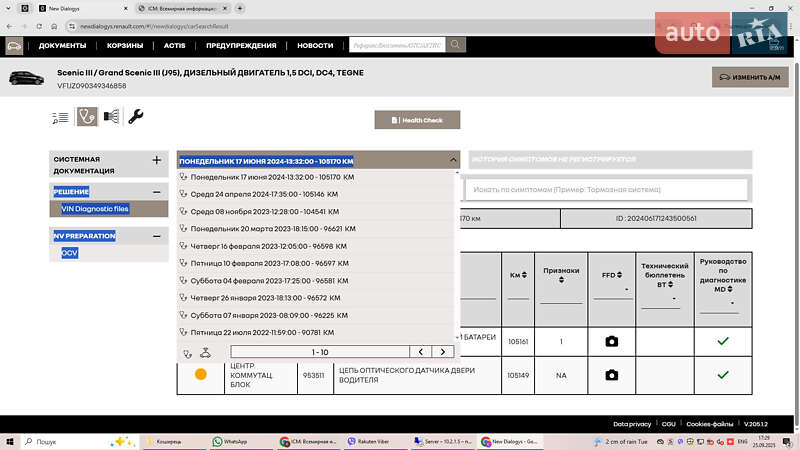Collapse the NV Preparation section
This screenshot has width=800, height=450.
tap(157, 236)
